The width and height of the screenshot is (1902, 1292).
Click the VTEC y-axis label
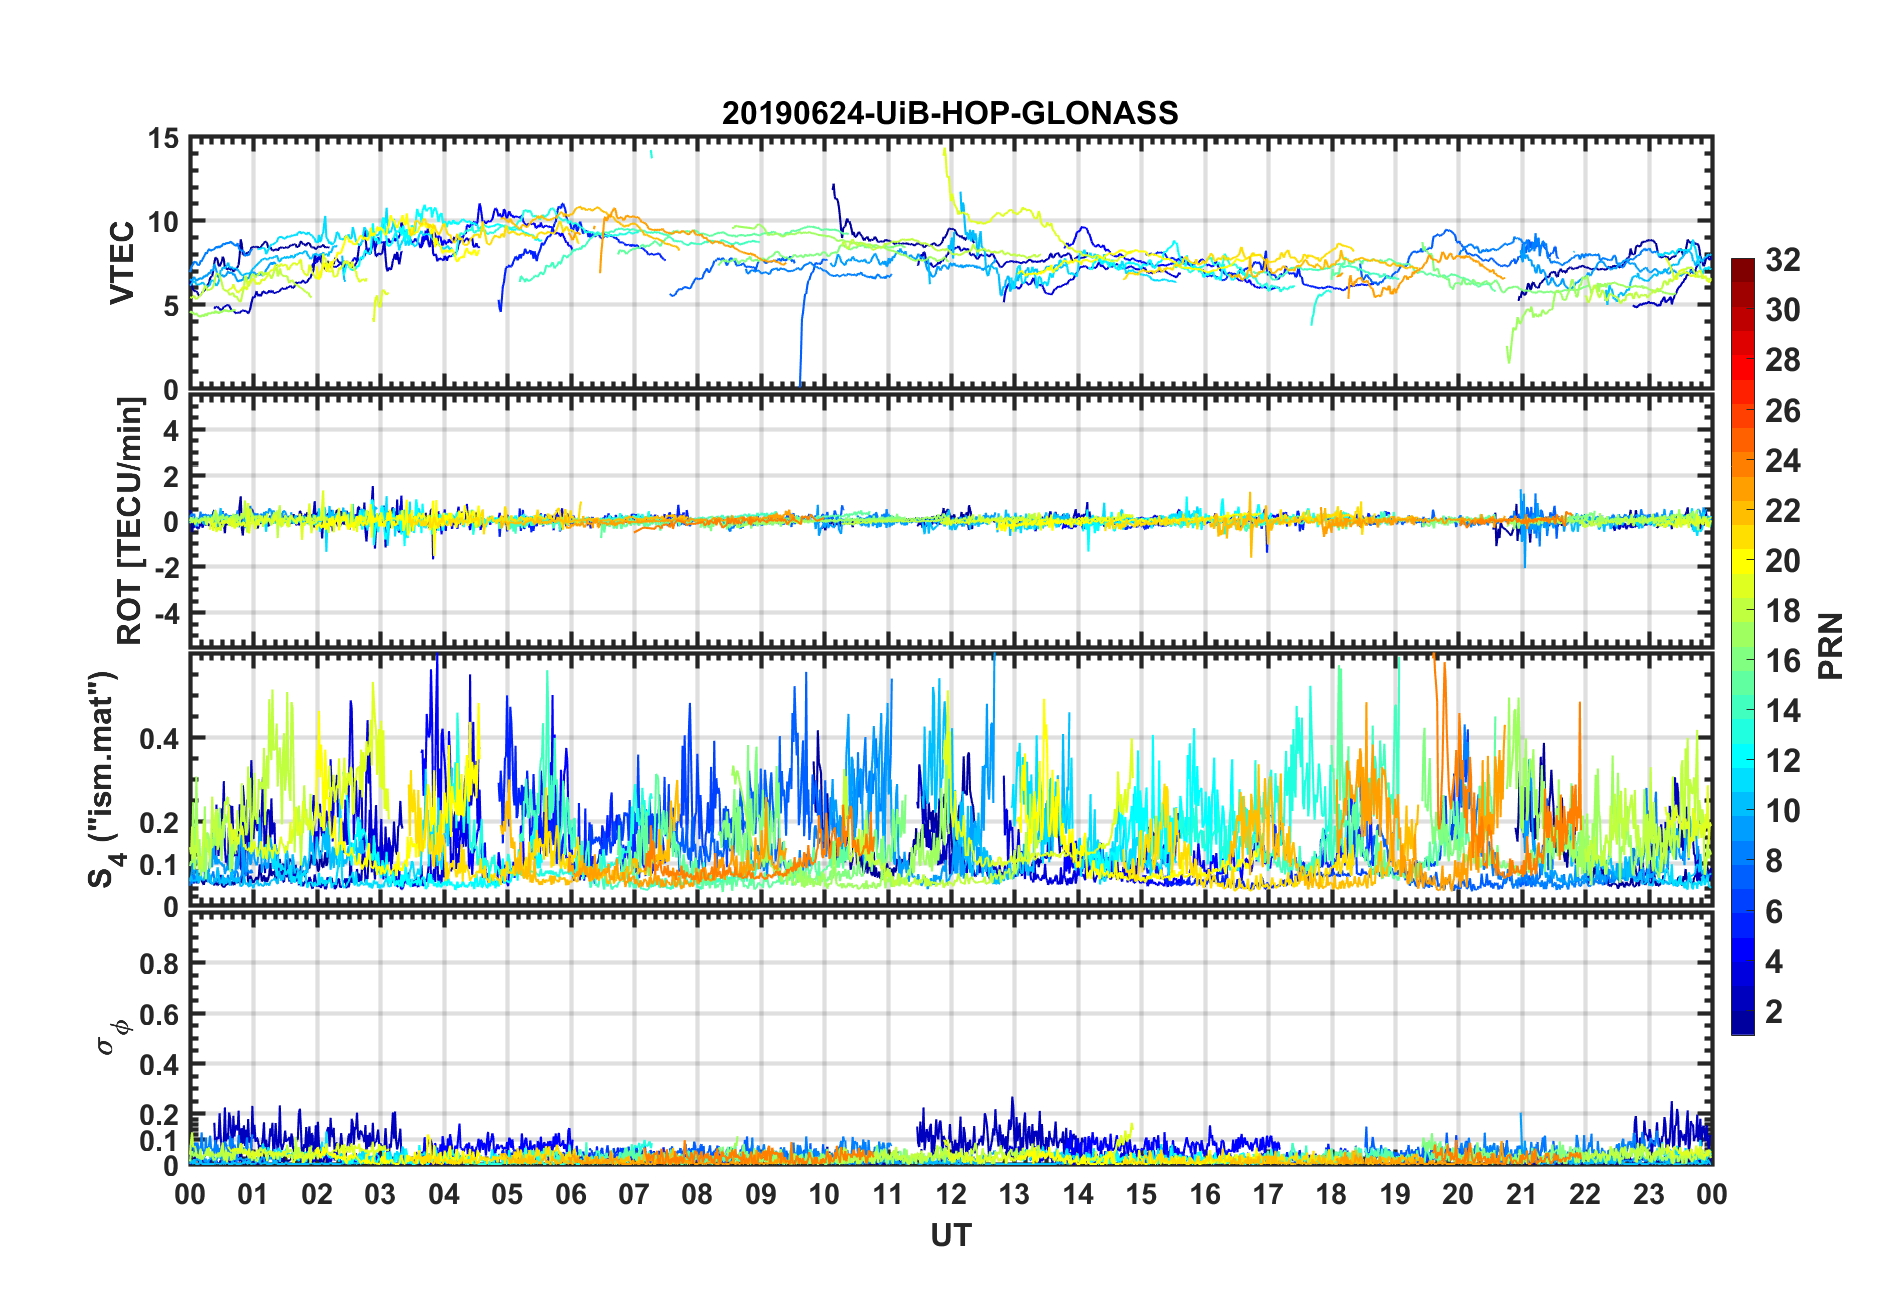click(122, 263)
